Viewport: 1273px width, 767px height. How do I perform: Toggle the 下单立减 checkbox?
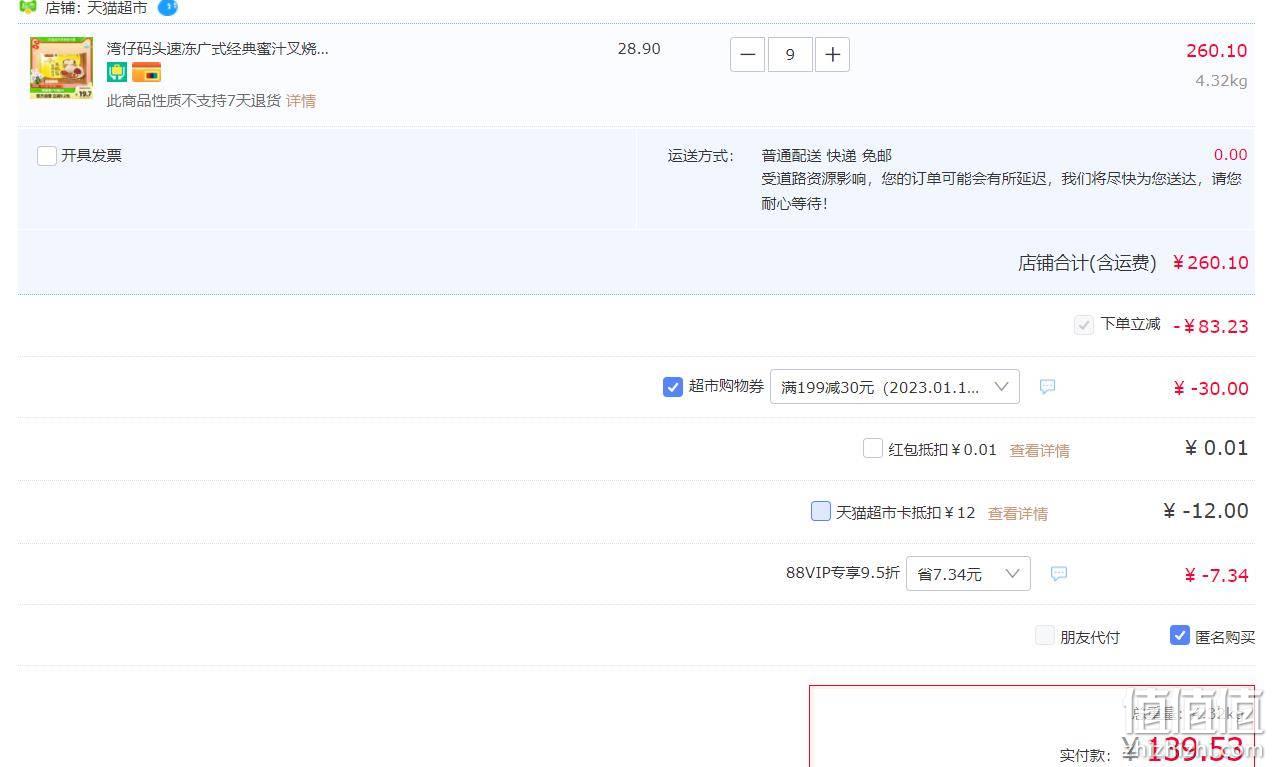click(x=1084, y=325)
